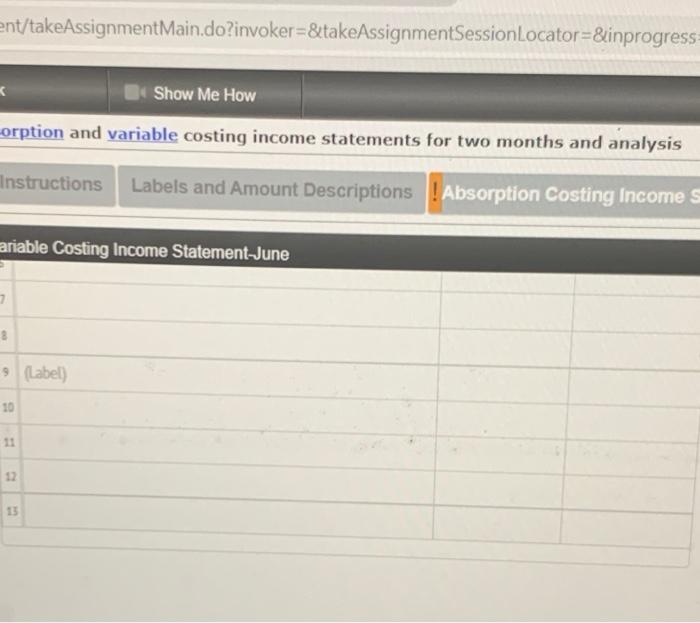Click first amount column cell in row 9
700x623 pixels.
click(504, 383)
